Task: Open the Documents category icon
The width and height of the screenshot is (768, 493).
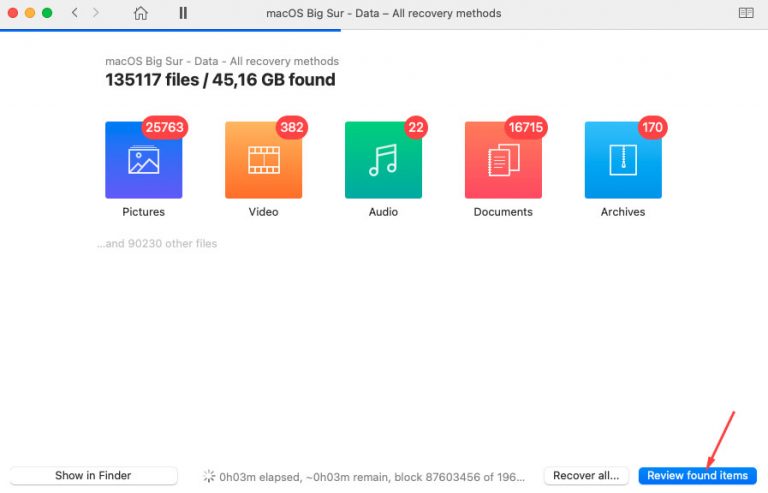Action: 503,161
